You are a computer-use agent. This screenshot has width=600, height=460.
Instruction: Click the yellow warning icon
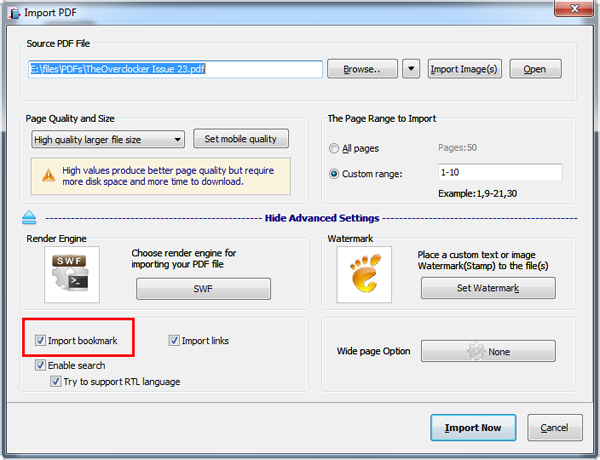click(48, 175)
